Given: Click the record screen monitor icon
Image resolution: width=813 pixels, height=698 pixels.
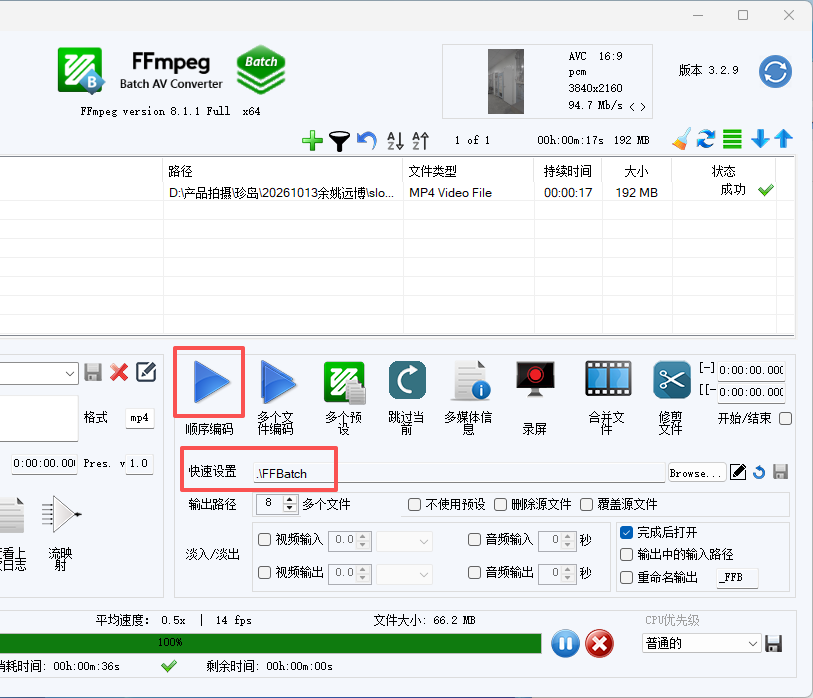Looking at the screenshot, I should tap(535, 379).
